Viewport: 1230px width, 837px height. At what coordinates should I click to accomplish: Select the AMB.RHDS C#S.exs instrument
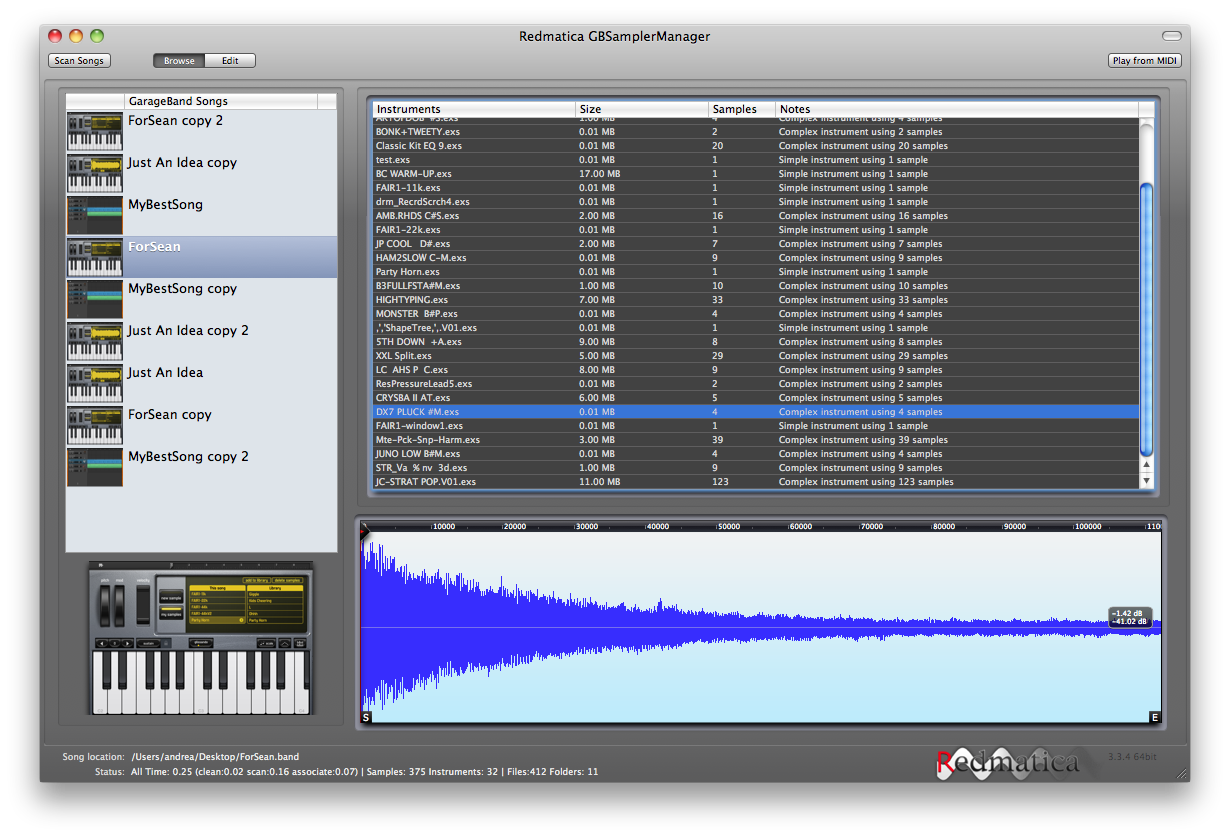coord(756,216)
